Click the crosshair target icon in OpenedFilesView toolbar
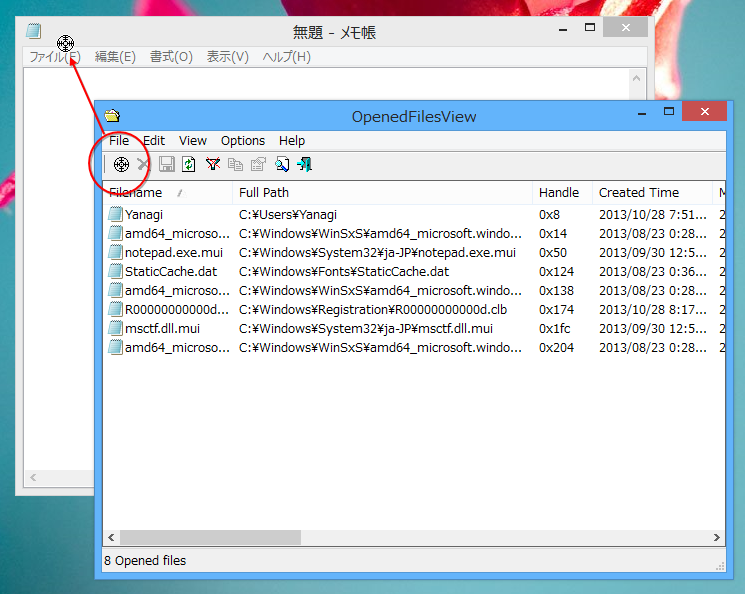 coord(121,164)
